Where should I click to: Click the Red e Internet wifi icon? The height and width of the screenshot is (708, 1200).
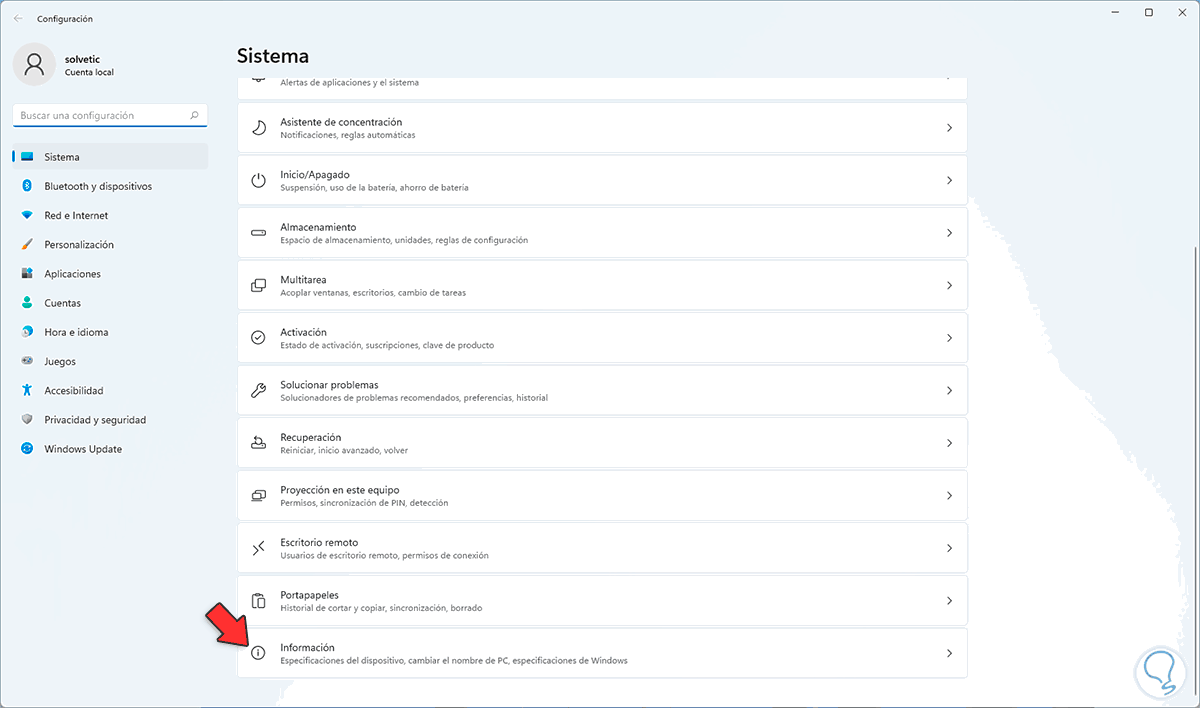point(26,215)
